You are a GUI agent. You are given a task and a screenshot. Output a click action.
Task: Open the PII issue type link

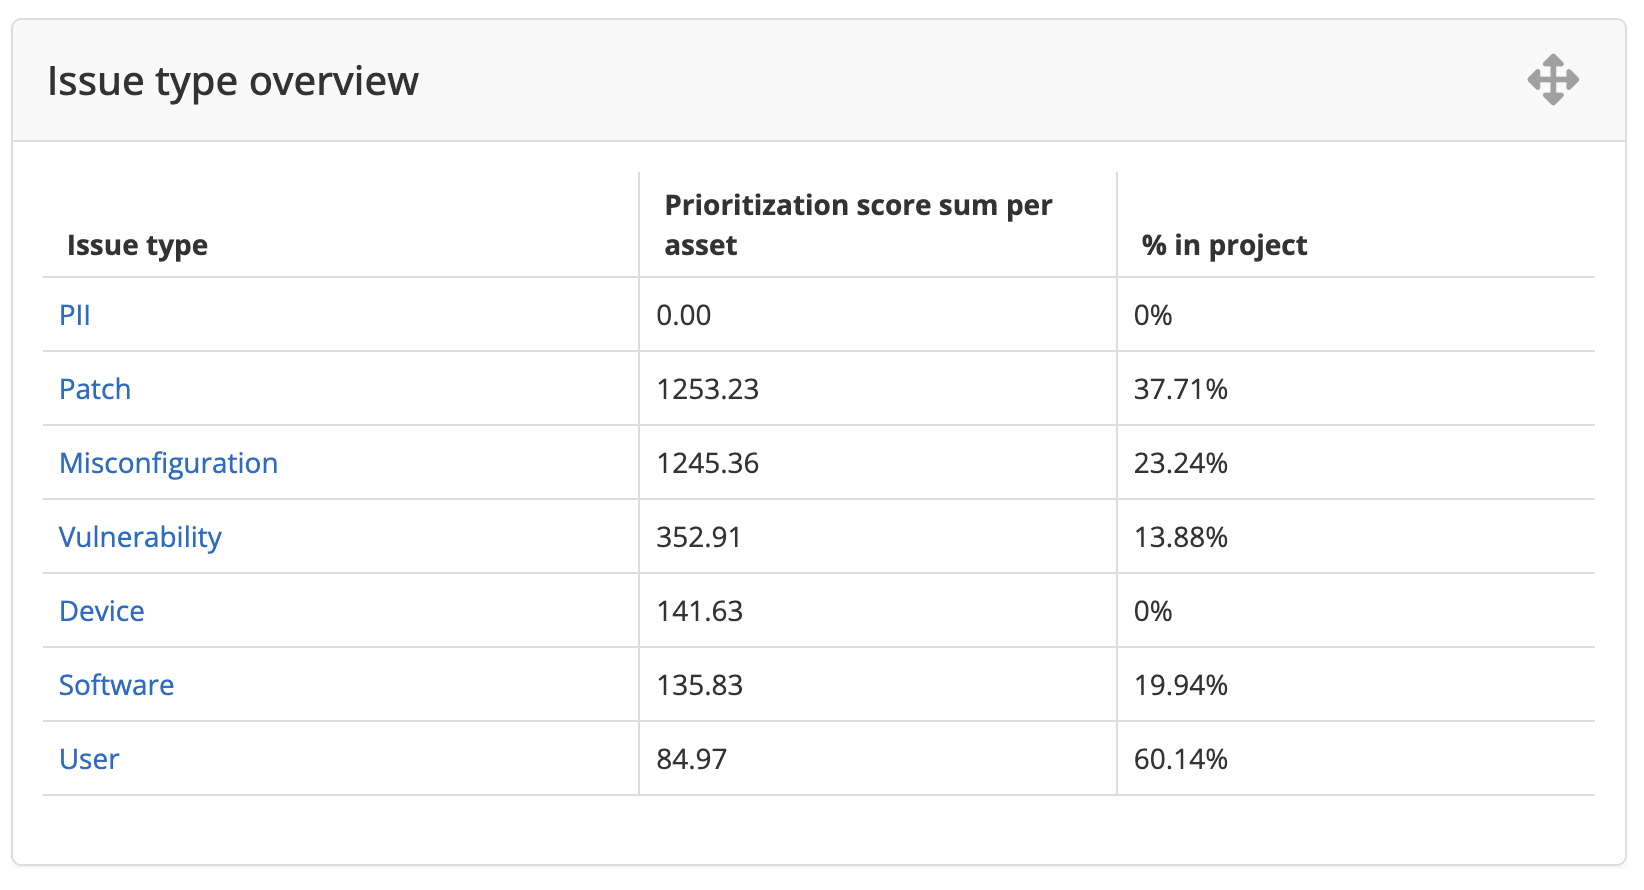click(75, 315)
